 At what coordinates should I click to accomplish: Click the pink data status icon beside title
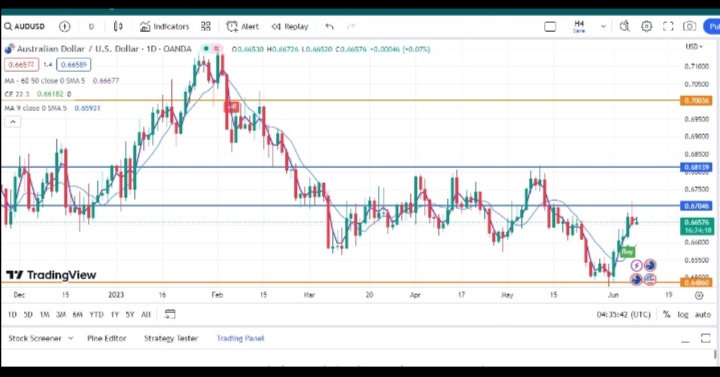point(216,49)
